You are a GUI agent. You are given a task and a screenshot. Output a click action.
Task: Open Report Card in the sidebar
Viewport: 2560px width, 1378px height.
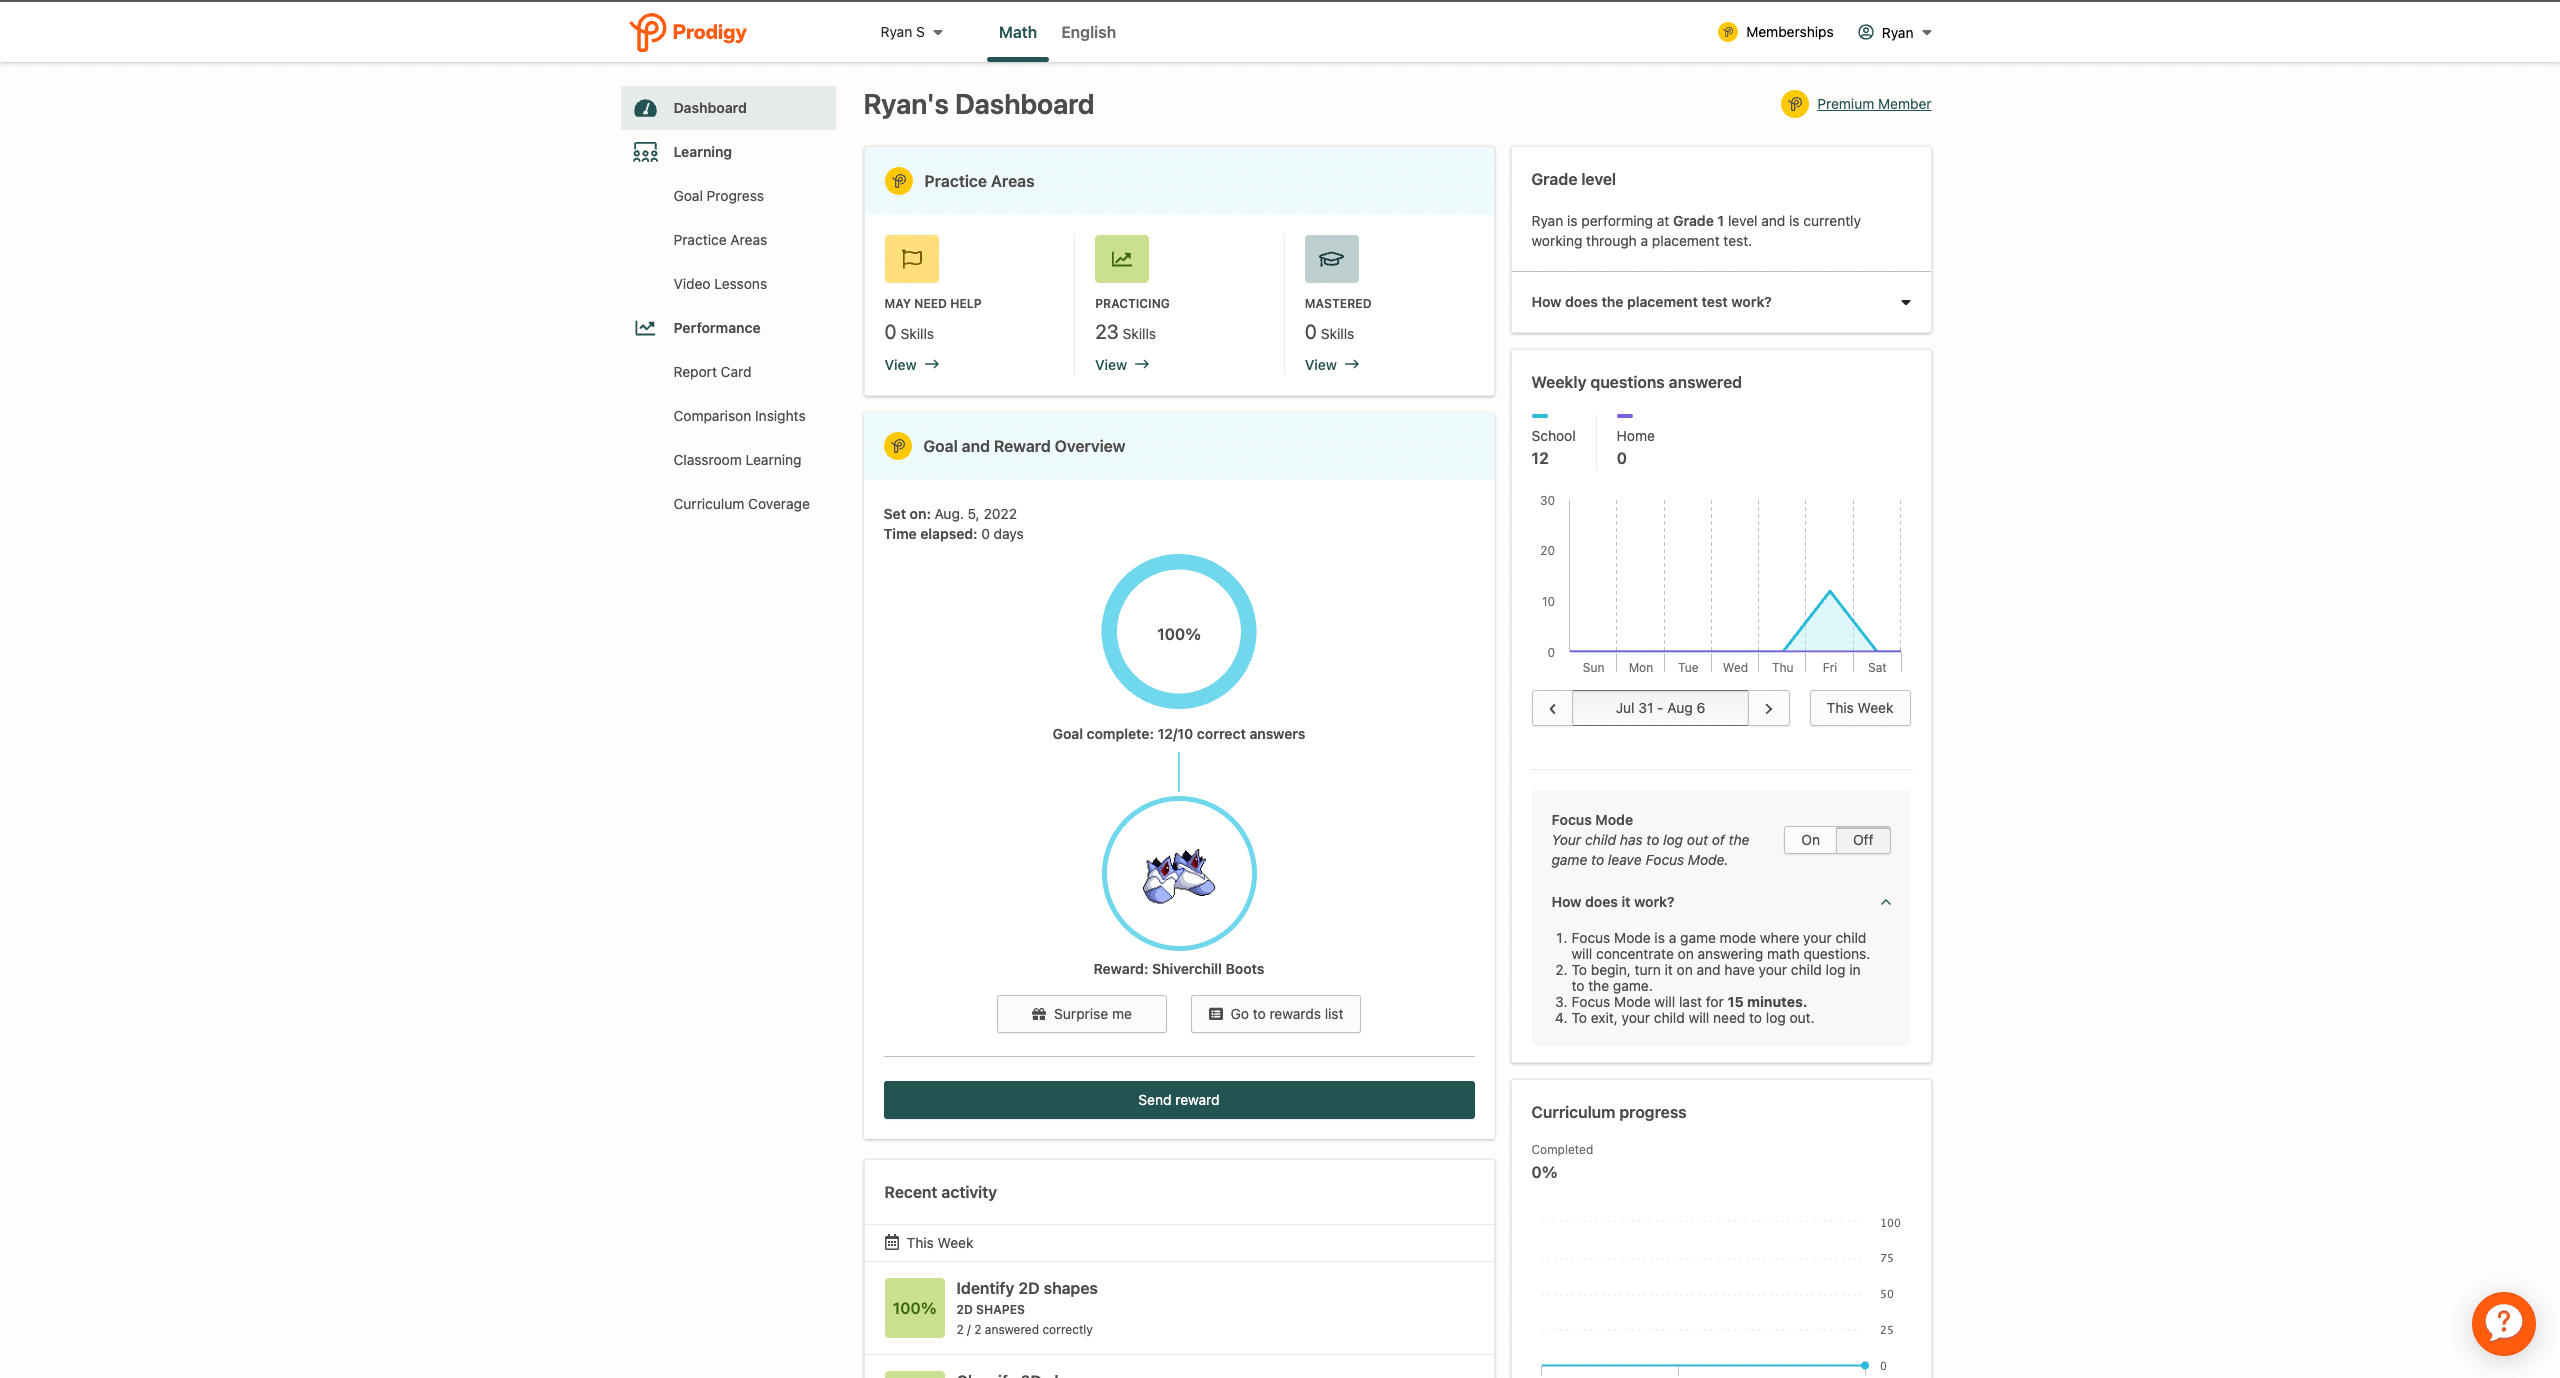[712, 372]
